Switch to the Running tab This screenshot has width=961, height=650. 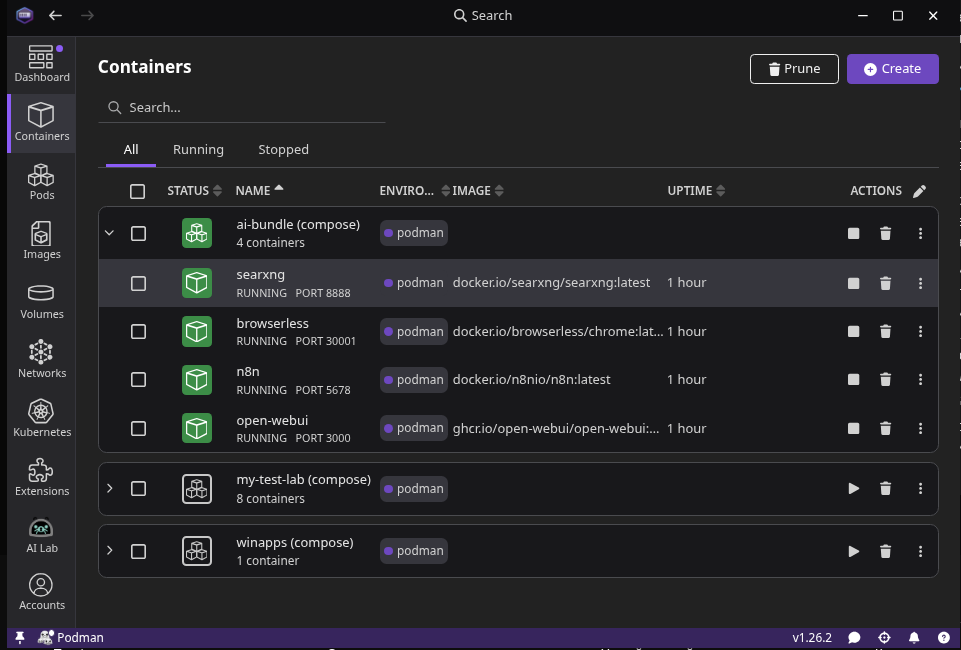198,149
